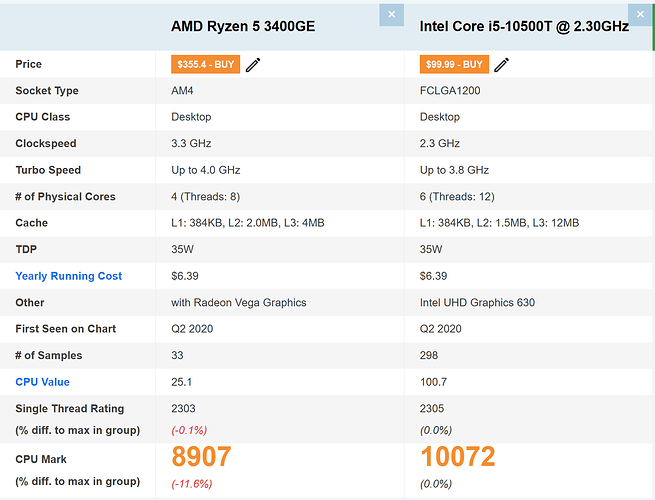Viewport: 655px width, 500px height.
Task: Close the Intel Core i5-10500T column
Action: (638, 15)
